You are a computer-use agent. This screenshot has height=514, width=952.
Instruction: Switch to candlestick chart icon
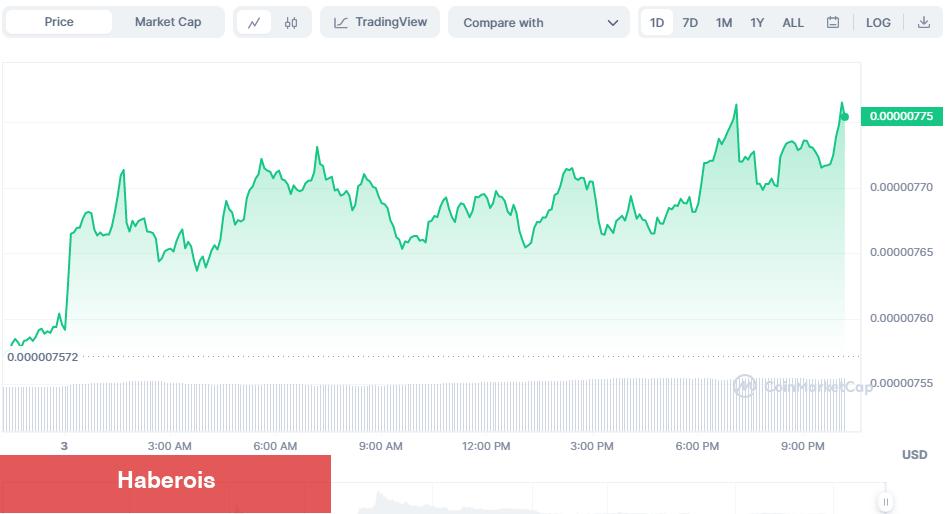(x=291, y=22)
